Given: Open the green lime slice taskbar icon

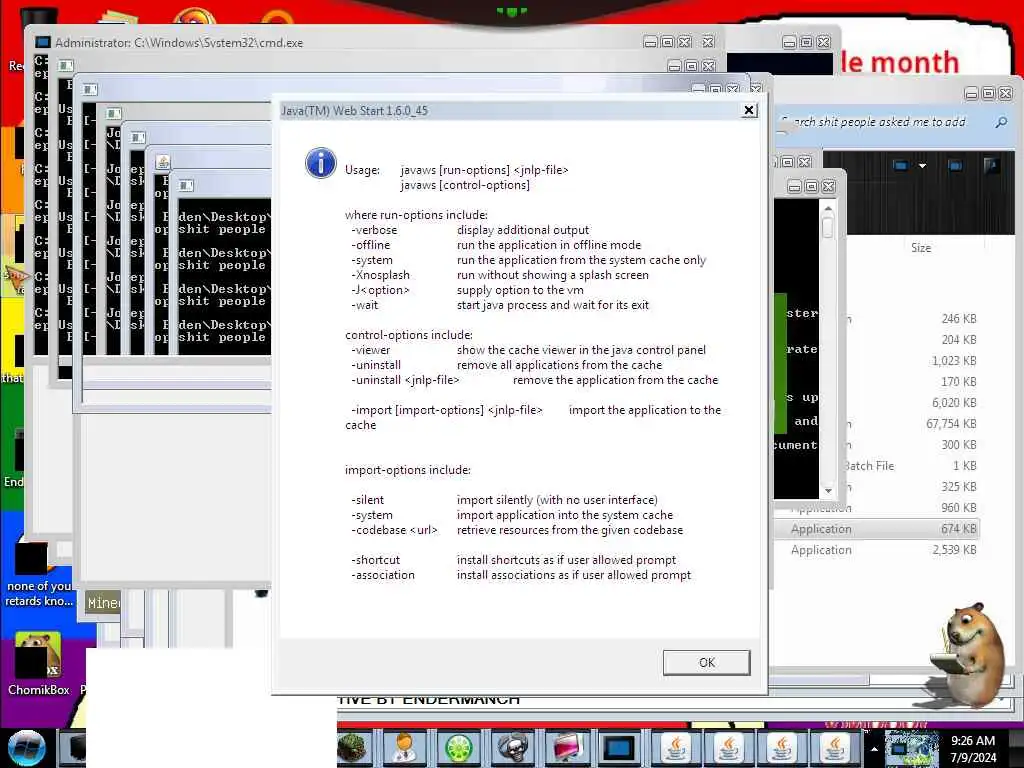Looking at the screenshot, I should point(458,748).
